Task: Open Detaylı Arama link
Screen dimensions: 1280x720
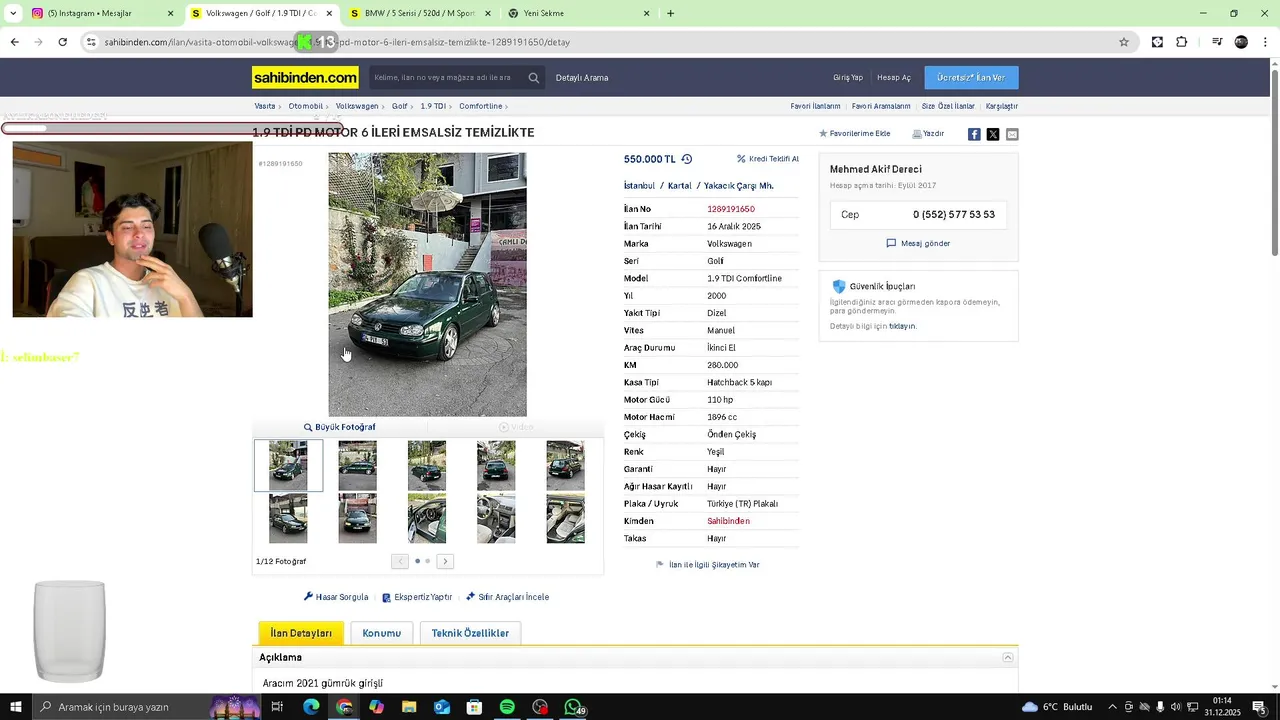Action: [582, 78]
